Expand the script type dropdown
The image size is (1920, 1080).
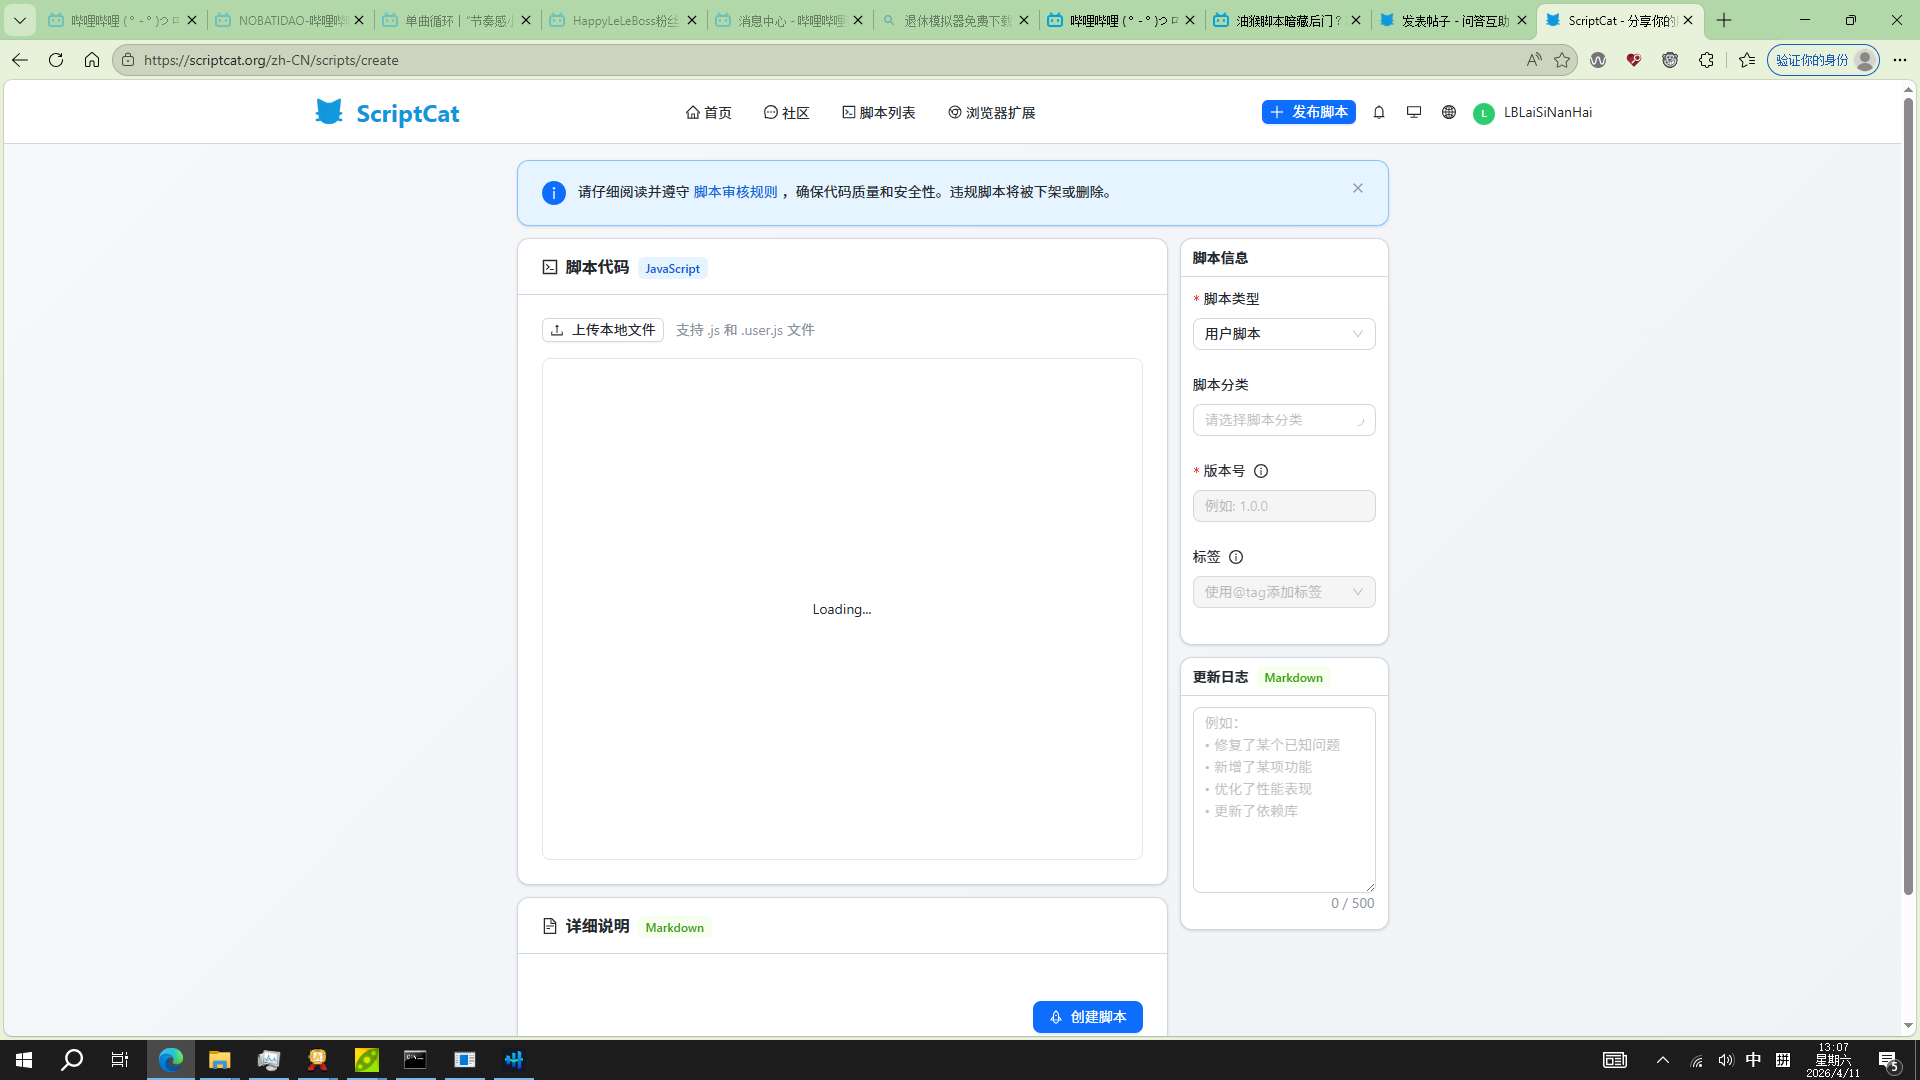click(1284, 334)
